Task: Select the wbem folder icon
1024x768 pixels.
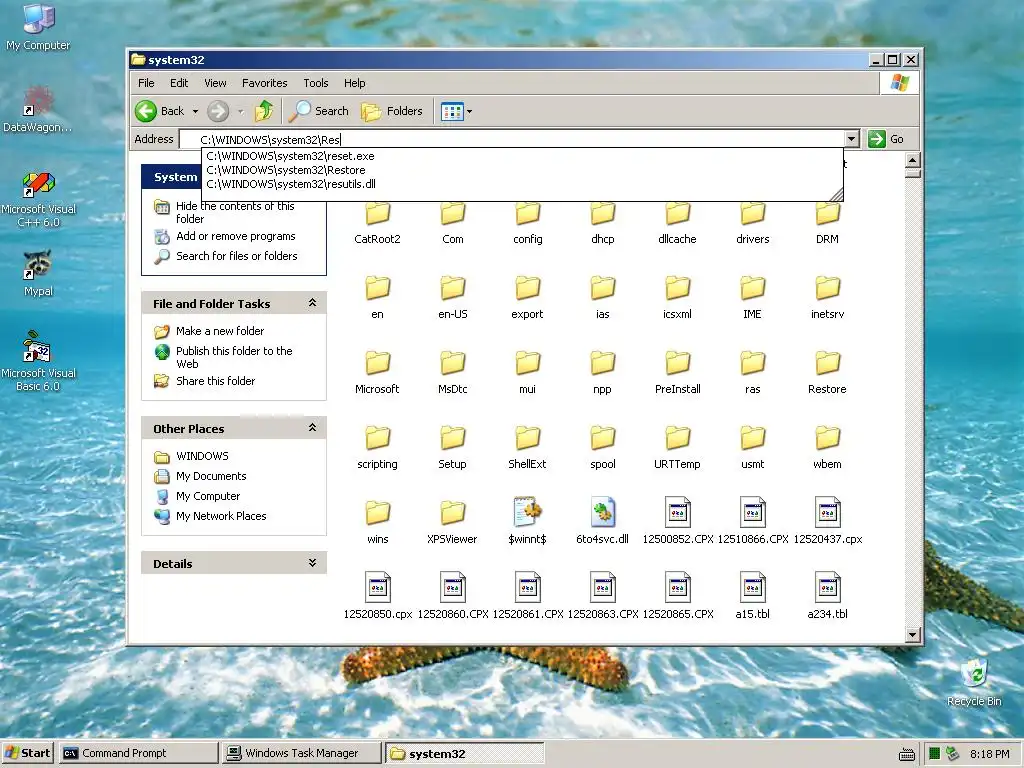Action: 827,439
